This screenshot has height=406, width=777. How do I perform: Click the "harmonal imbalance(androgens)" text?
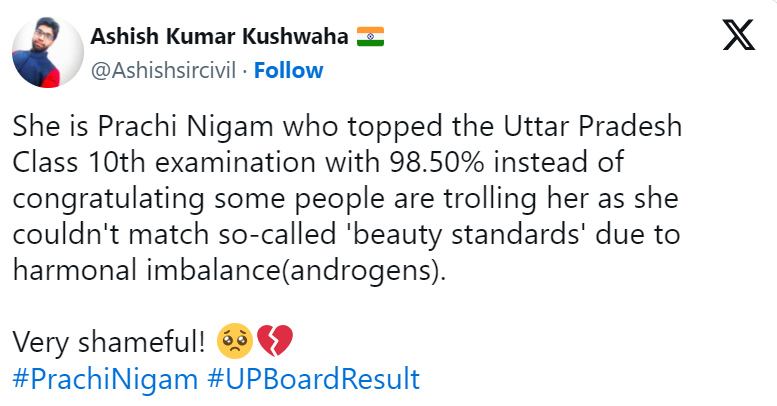227,270
